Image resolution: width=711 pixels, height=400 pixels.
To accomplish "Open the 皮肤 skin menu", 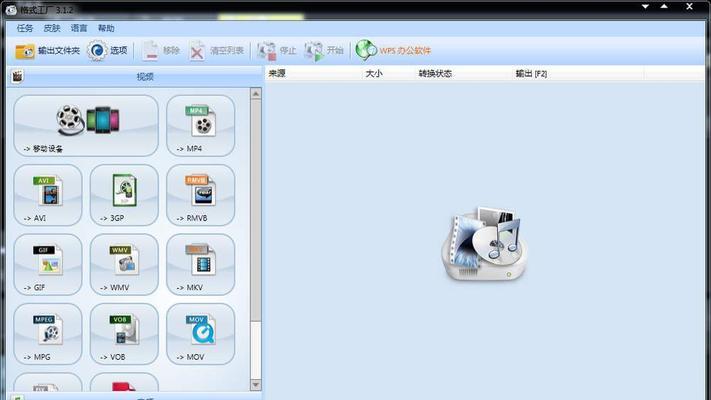I will click(x=52, y=28).
